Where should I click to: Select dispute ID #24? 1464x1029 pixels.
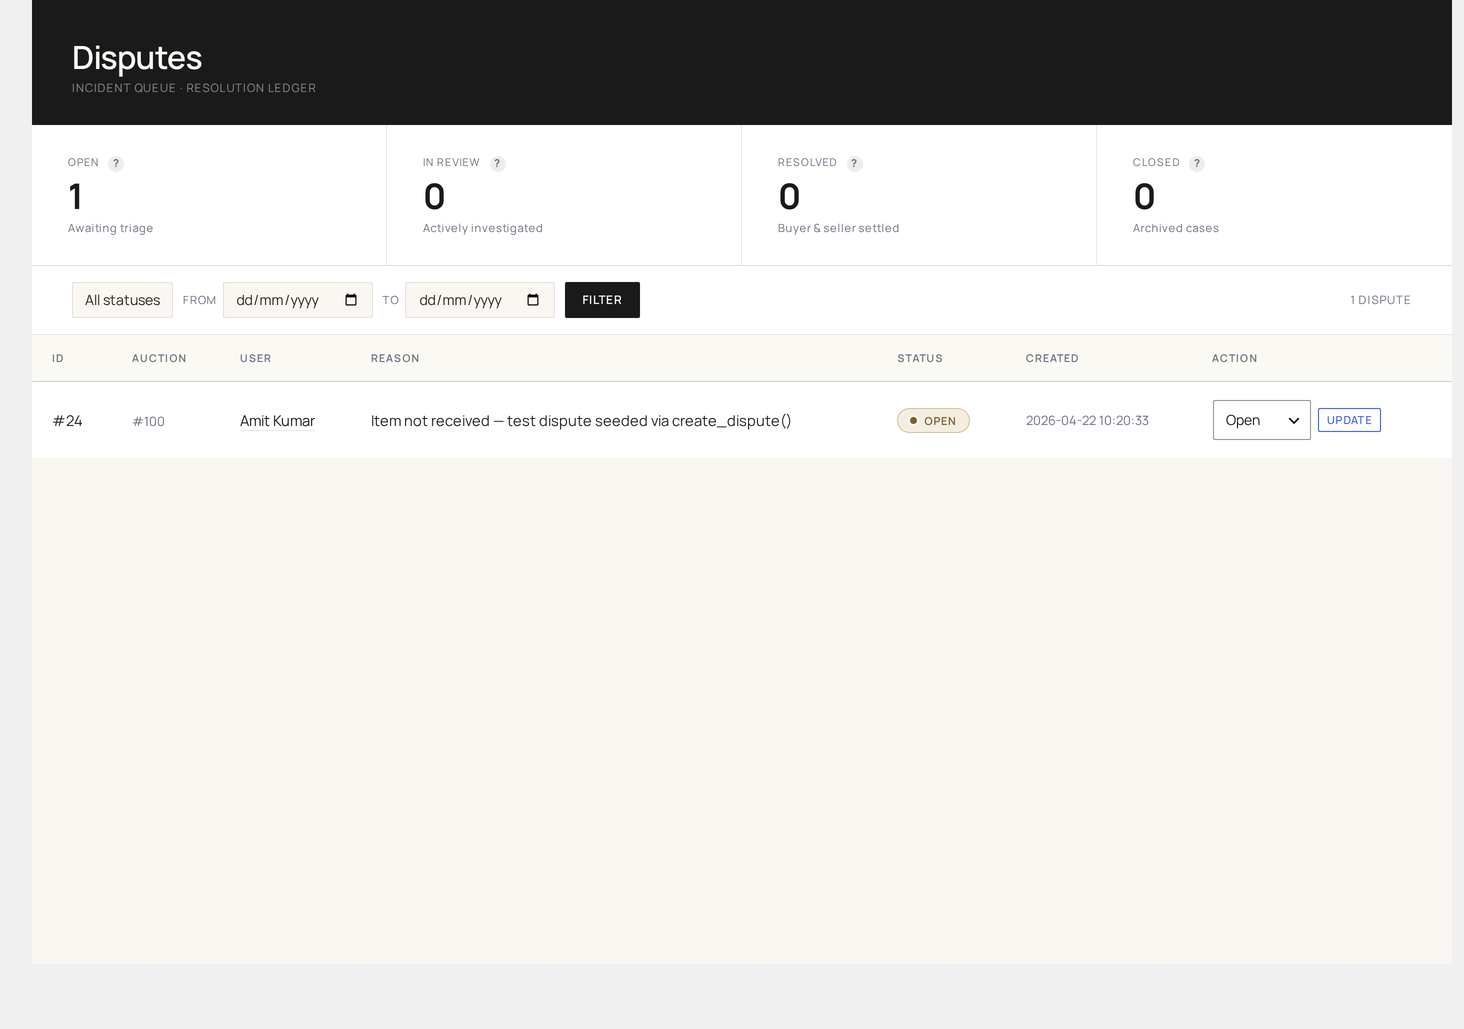[67, 421]
